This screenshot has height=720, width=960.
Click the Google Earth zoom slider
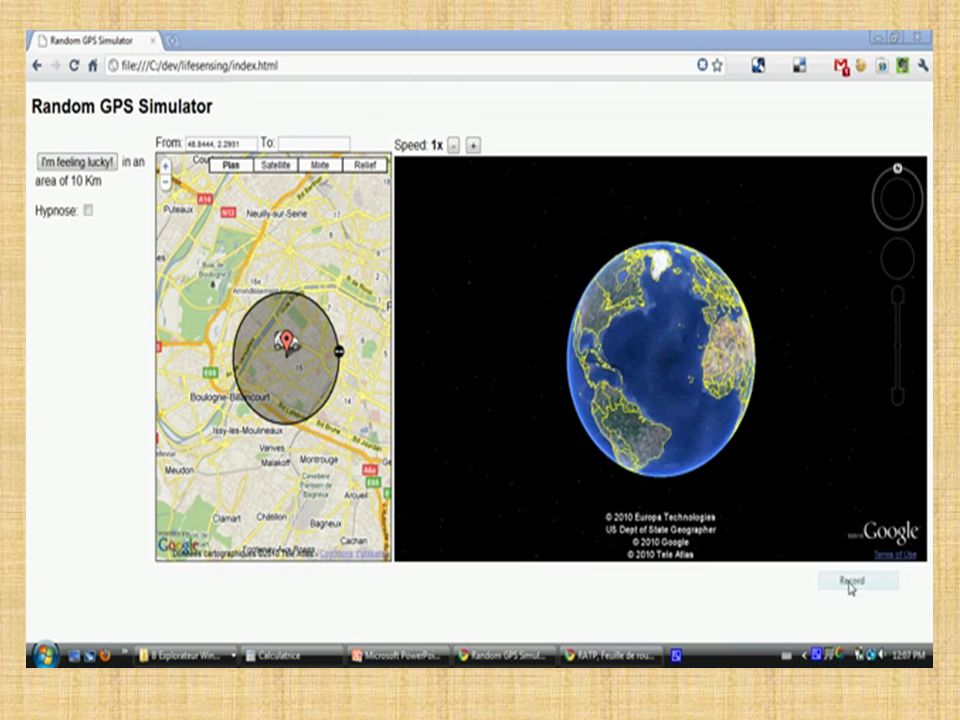[898, 346]
